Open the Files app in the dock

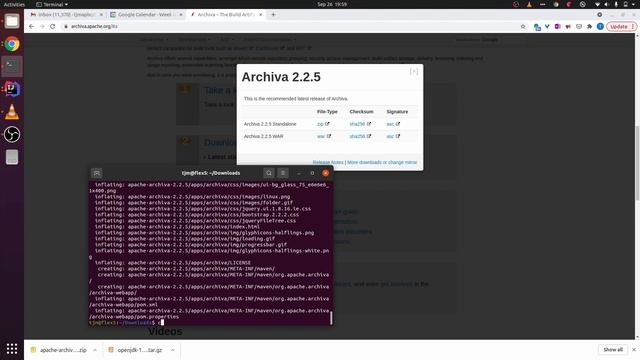(x=12, y=21)
